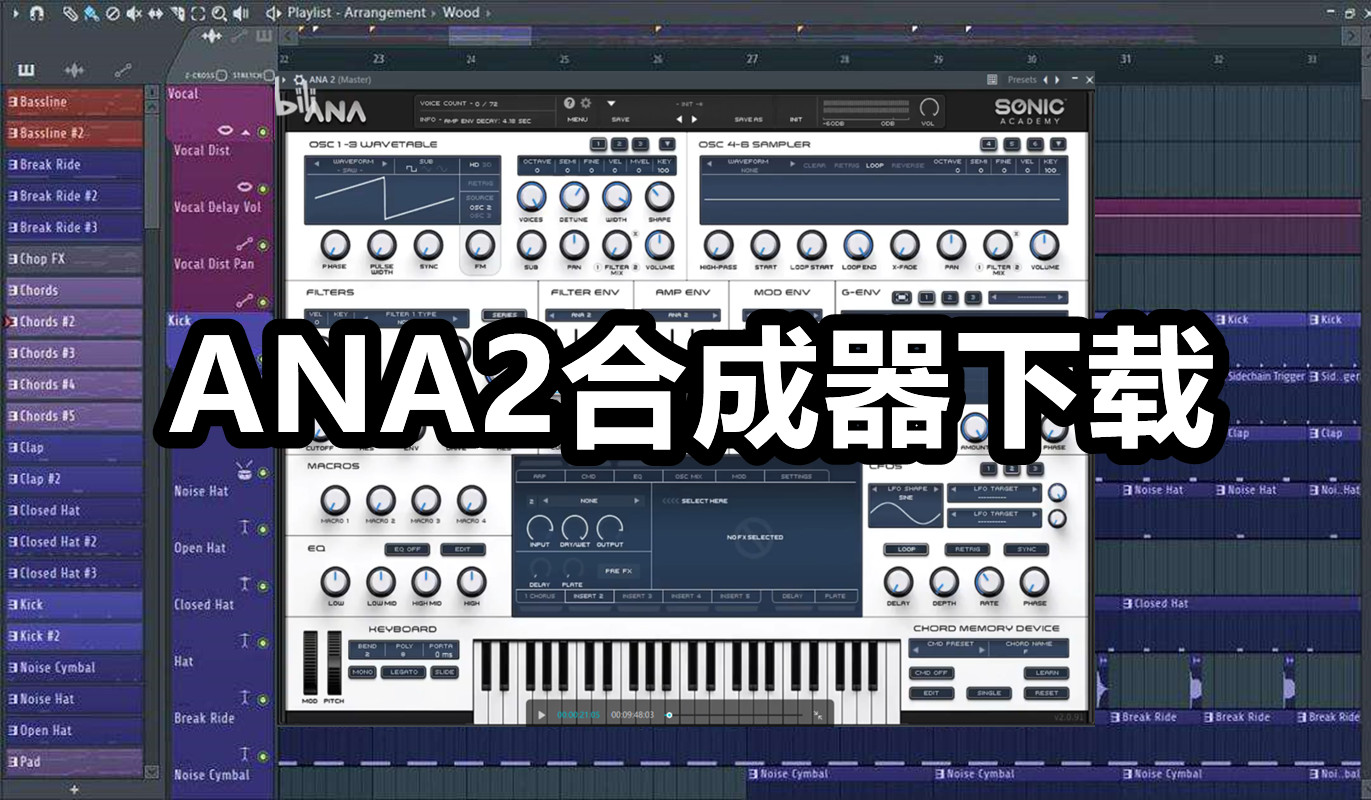
Task: Adjust the PITCH wheel slider
Action: coord(334,662)
